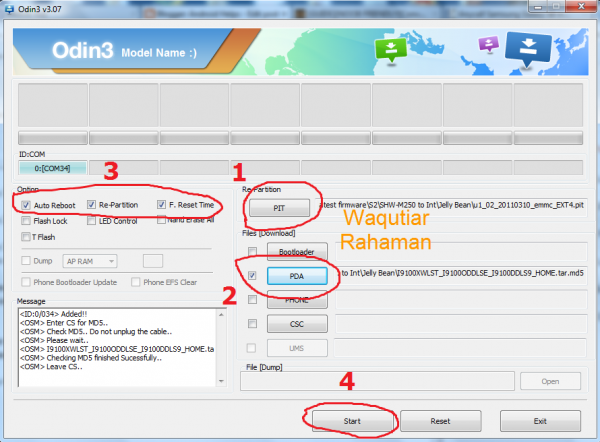Click the PHONE file button
The width and height of the screenshot is (600, 442).
297,300
